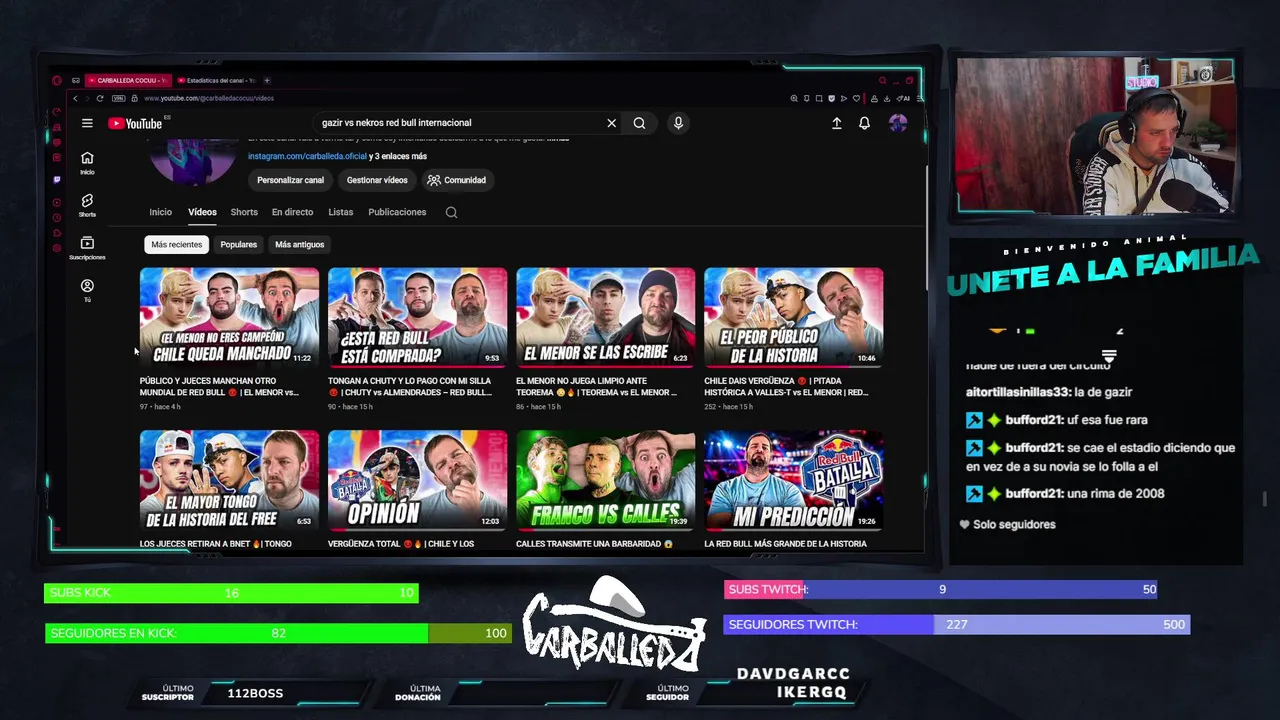Go forward with the browser forward arrow
Image resolution: width=1280 pixels, height=720 pixels.
pos(87,98)
